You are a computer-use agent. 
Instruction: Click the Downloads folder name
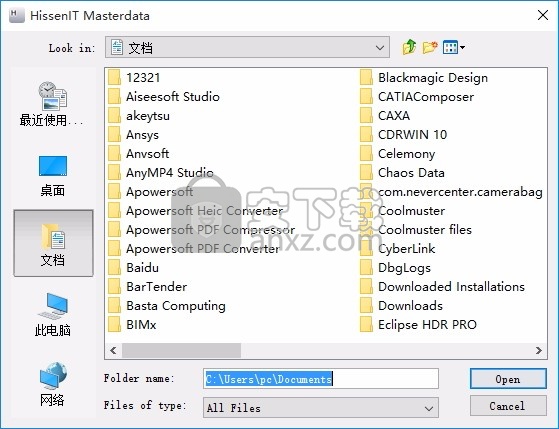pyautogui.click(x=410, y=306)
